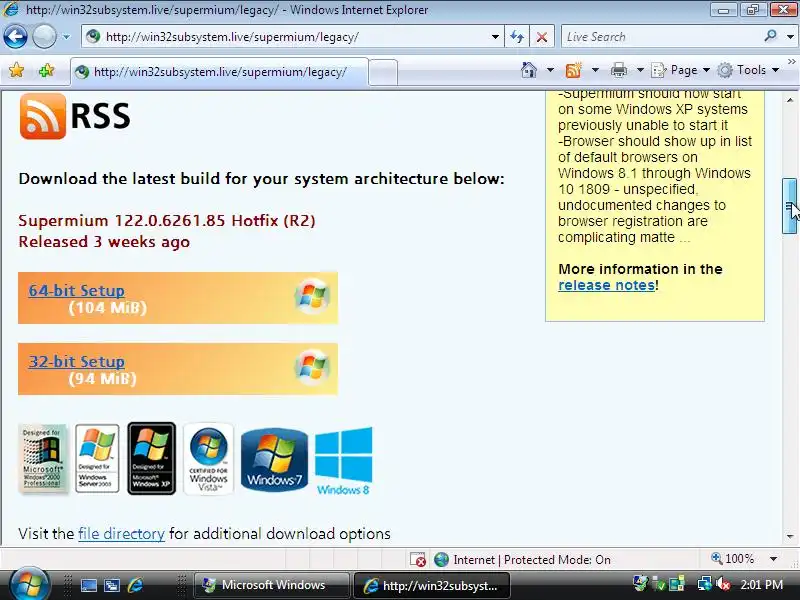Open the recent pages dropdown arrow
Viewport: 800px width, 600px height.
[66, 37]
